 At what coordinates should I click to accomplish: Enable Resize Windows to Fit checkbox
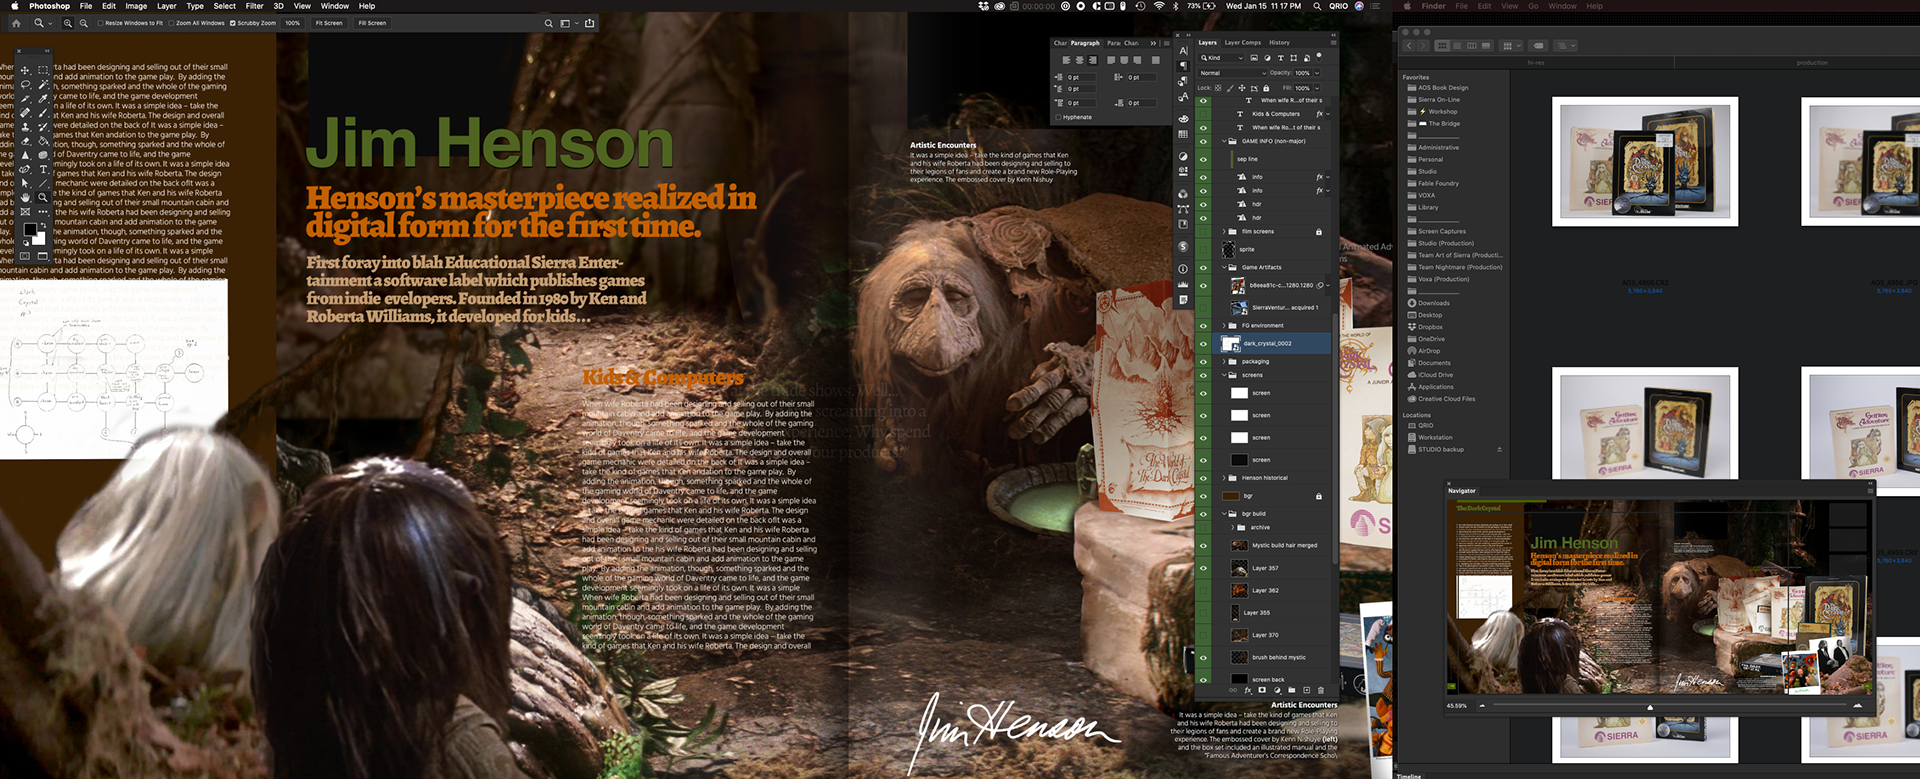click(101, 23)
